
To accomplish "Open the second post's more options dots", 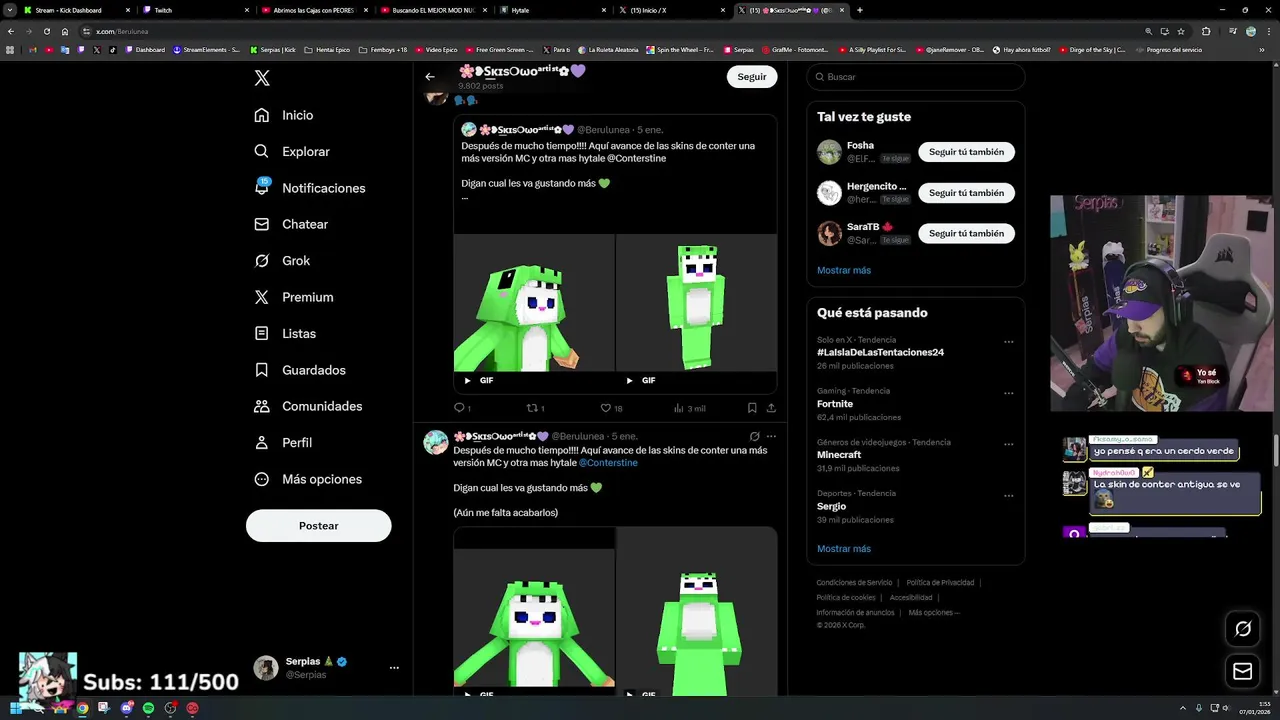I will [771, 436].
